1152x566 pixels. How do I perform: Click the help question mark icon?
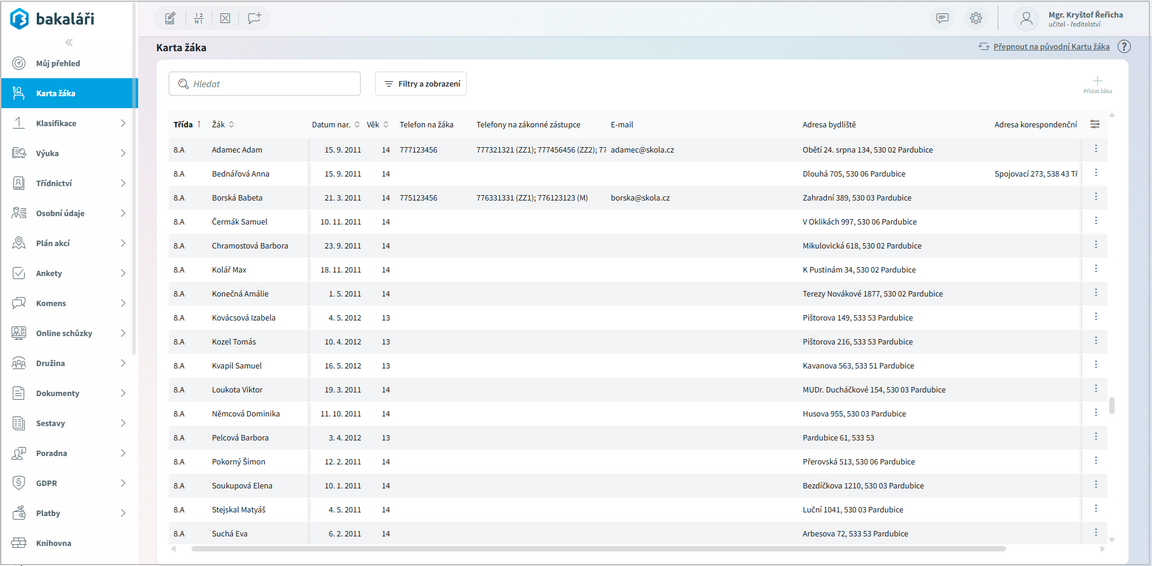tap(1124, 47)
